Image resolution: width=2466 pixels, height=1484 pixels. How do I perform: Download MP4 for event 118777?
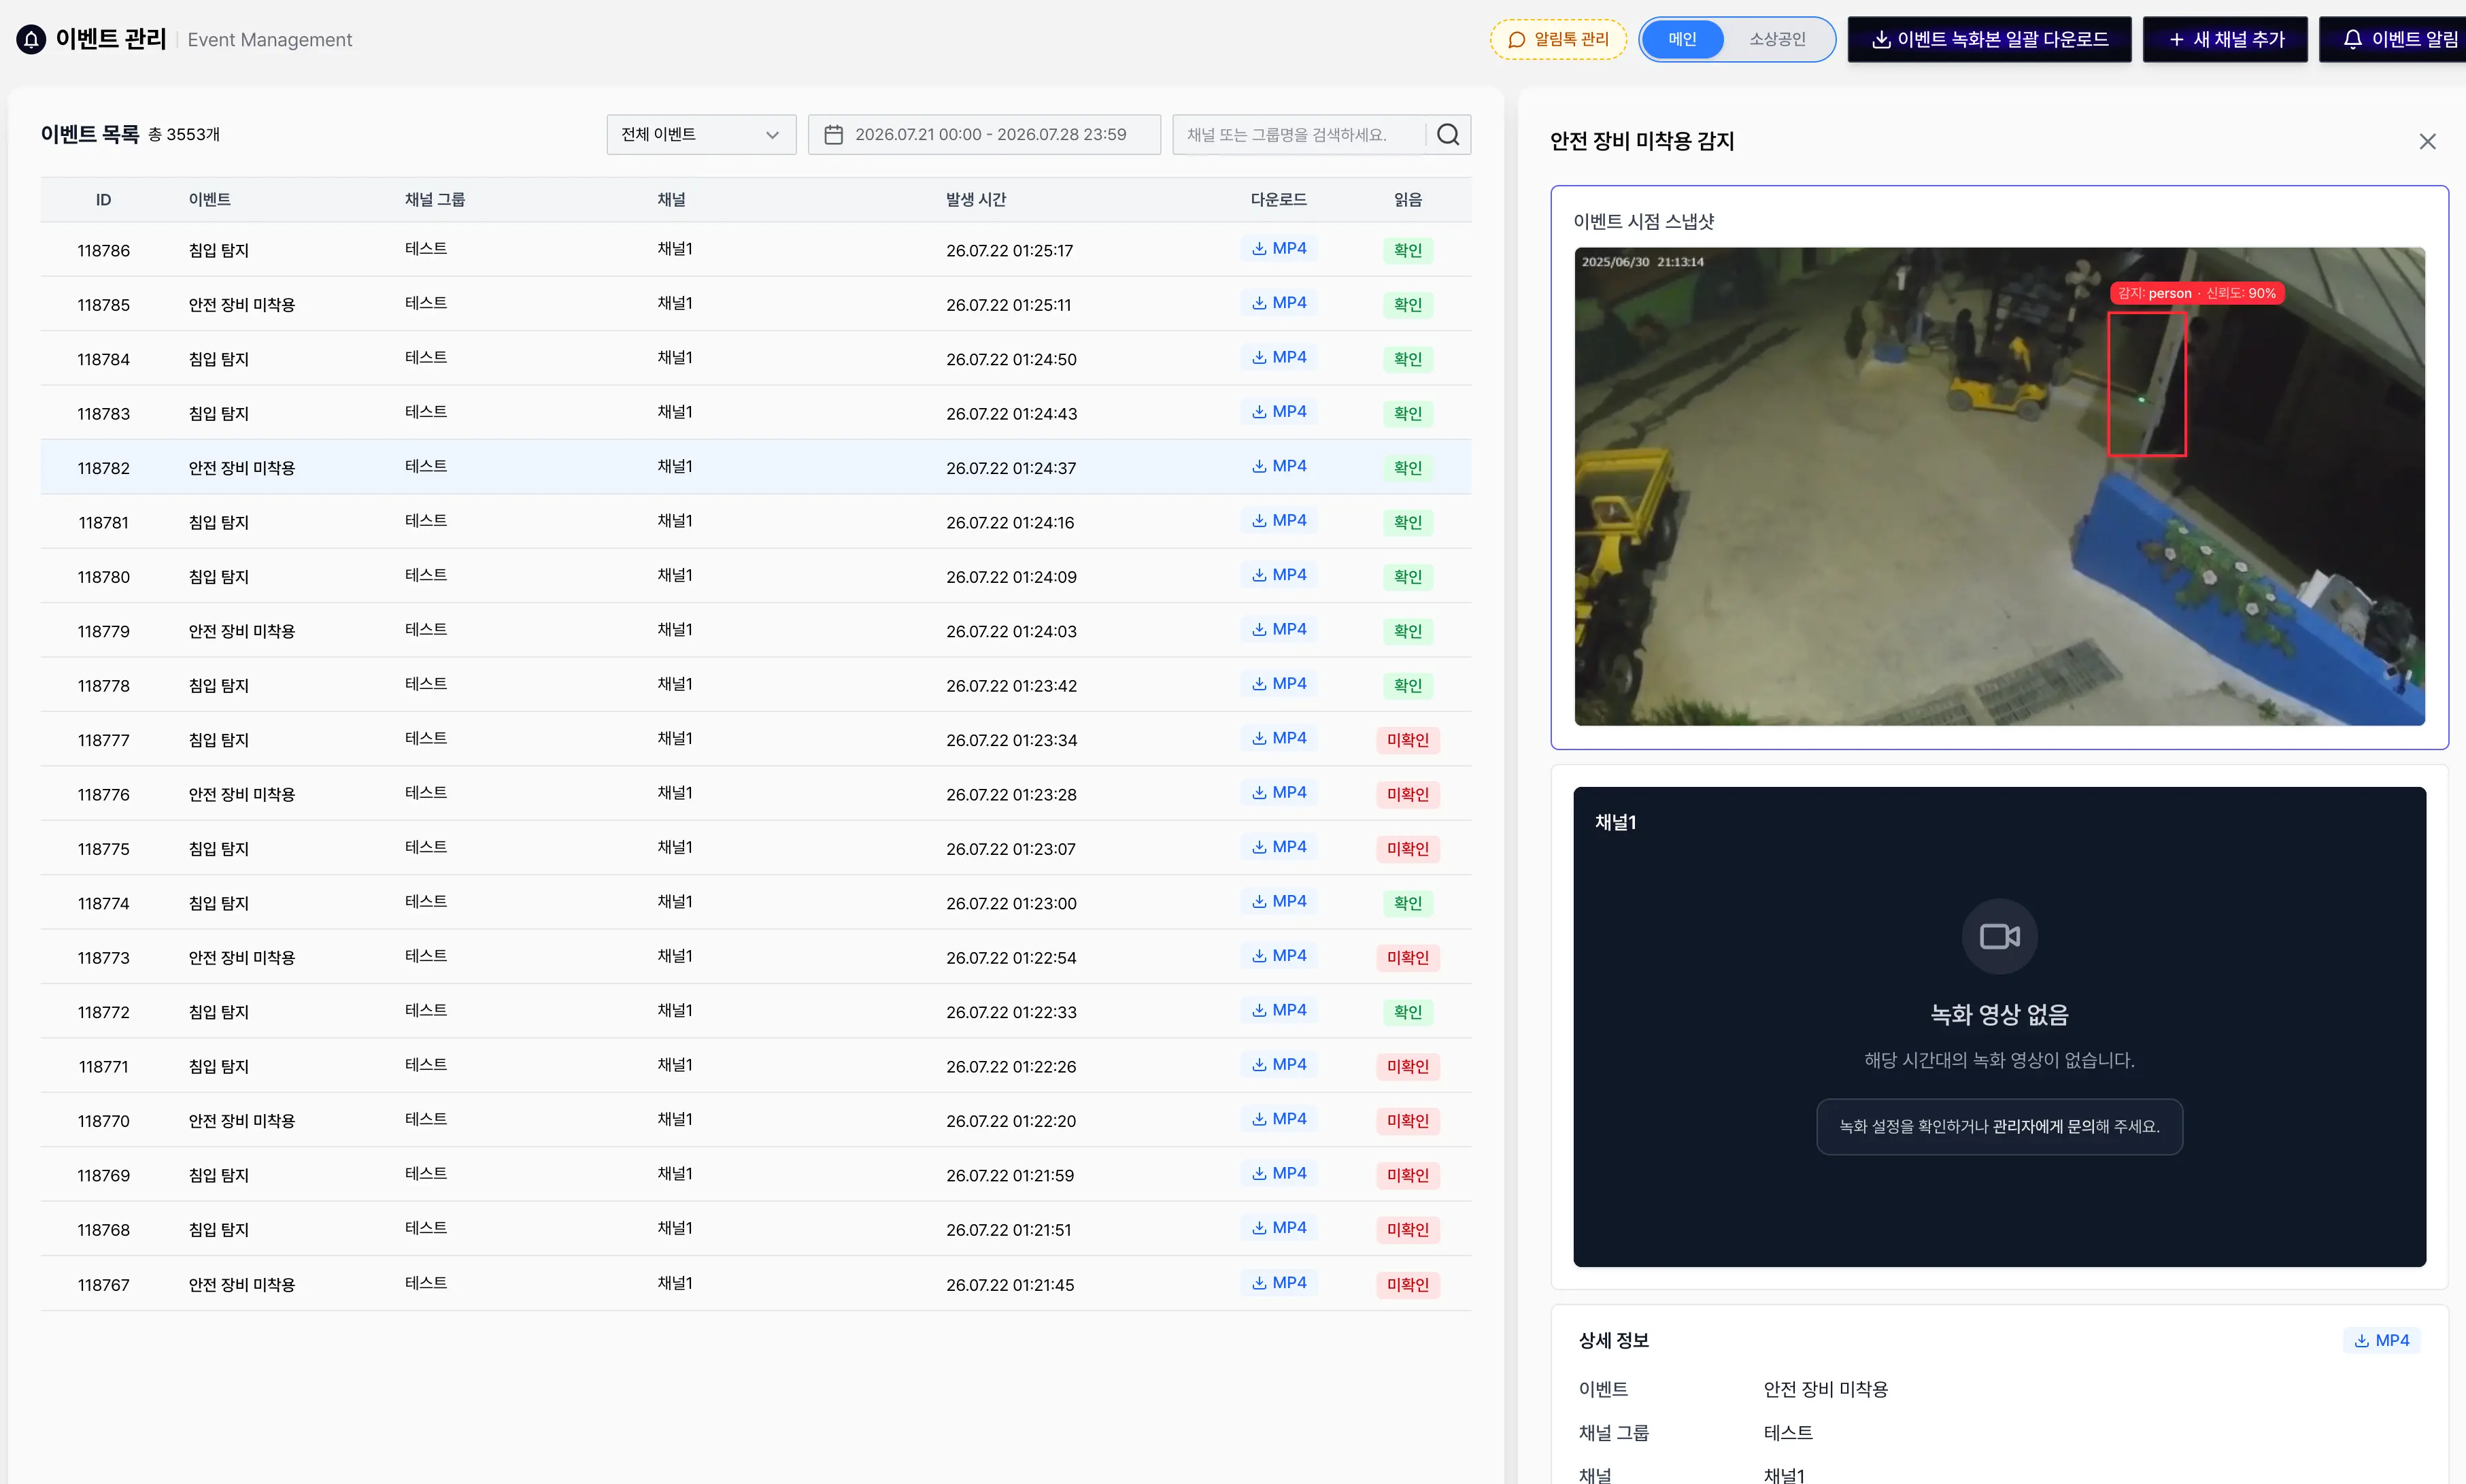1279,738
